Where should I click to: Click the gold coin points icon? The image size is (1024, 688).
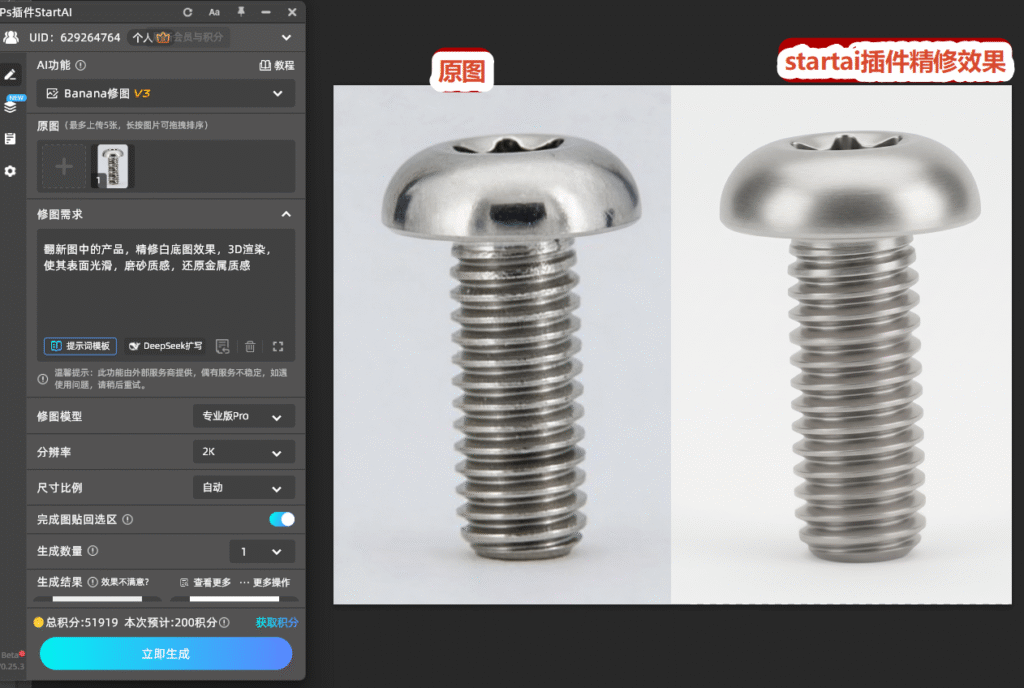click(39, 623)
